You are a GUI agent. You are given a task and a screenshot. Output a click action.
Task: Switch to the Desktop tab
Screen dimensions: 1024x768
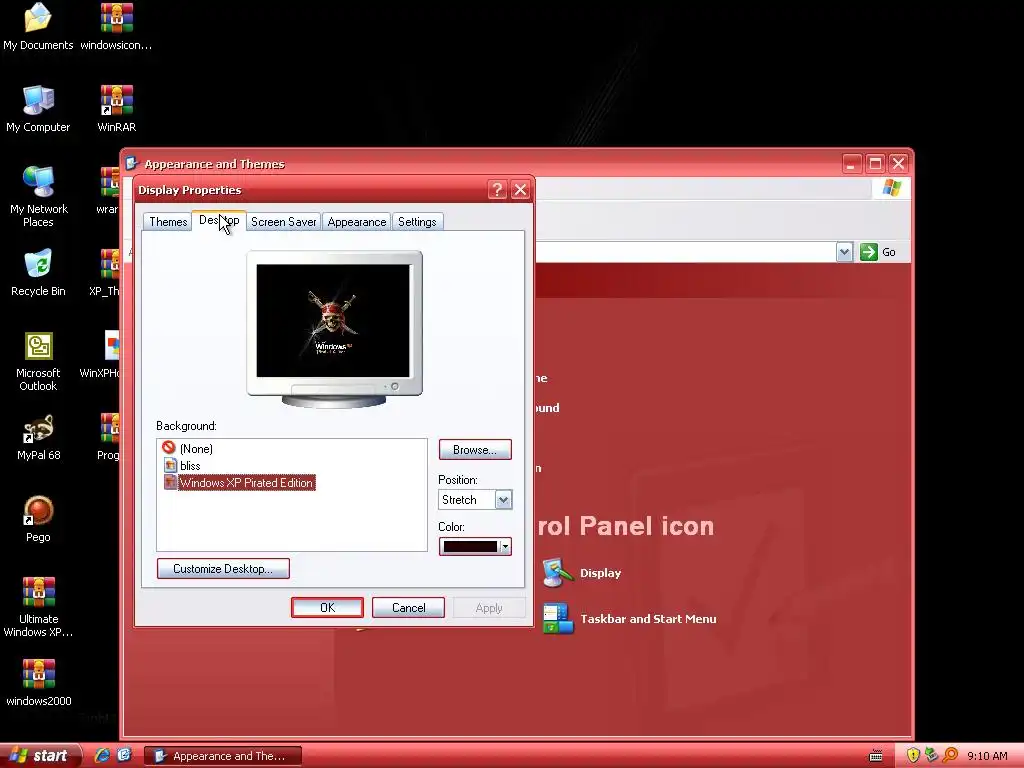tap(219, 221)
